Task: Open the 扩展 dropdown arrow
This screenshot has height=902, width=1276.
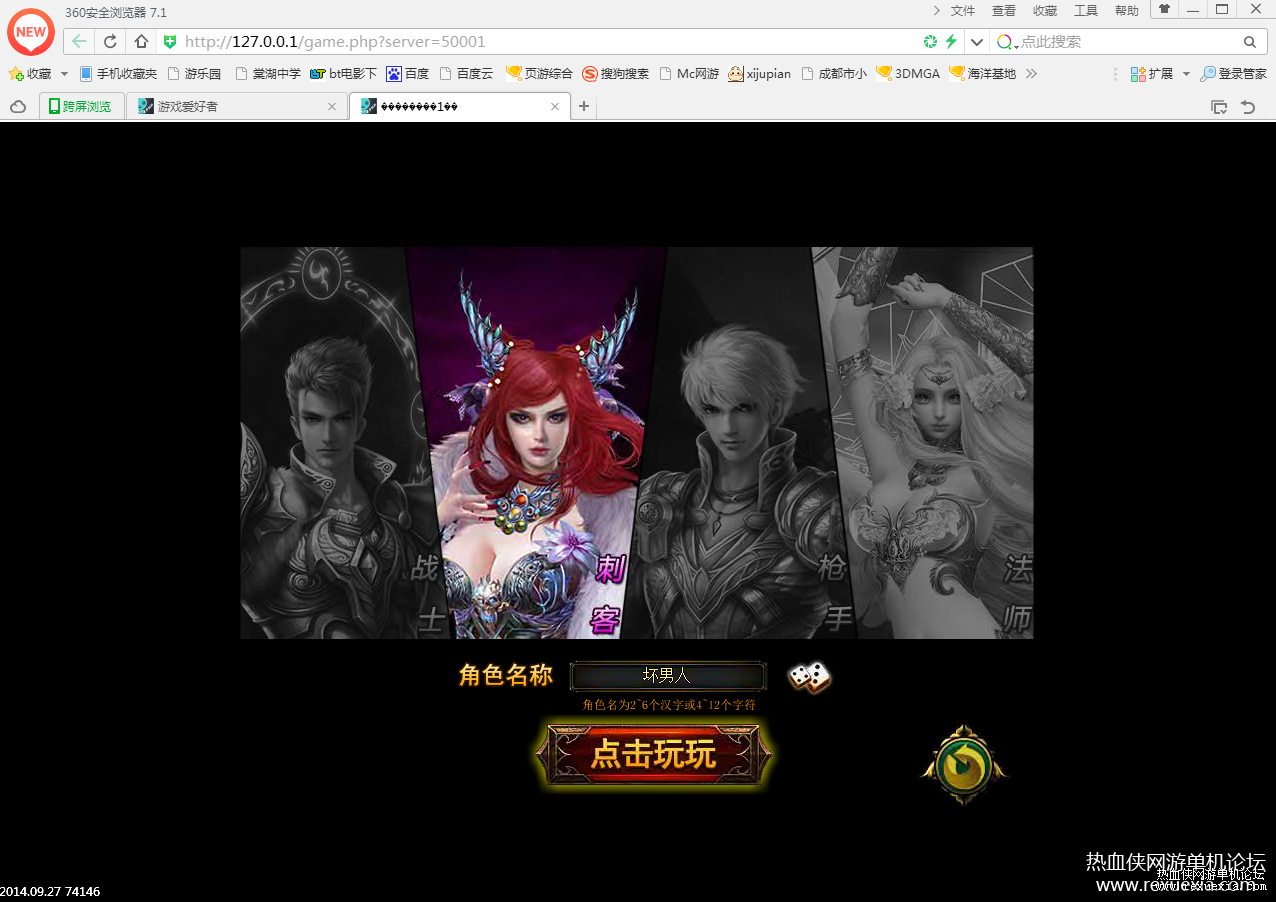Action: pos(1186,74)
